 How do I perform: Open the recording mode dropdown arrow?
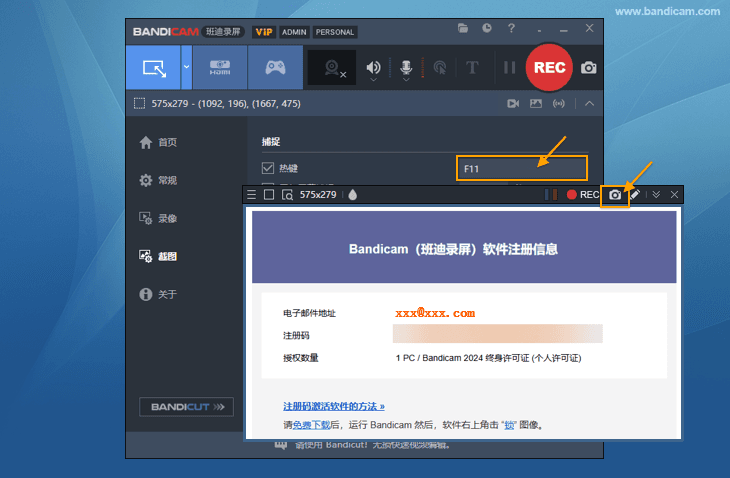[x=186, y=67]
